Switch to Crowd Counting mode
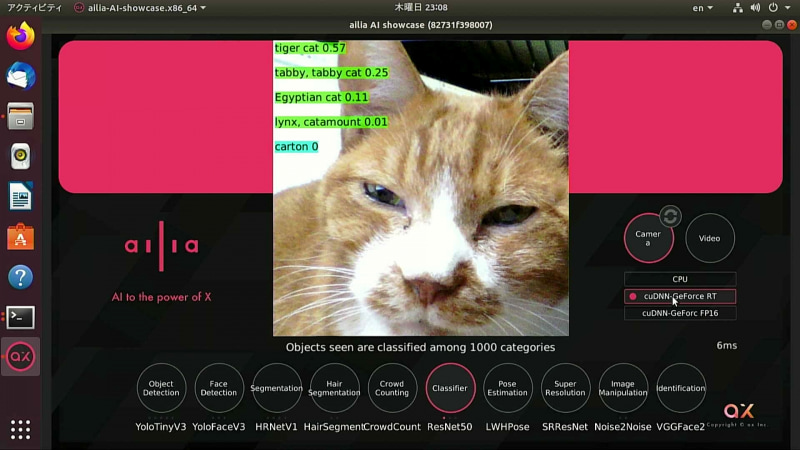 coord(392,388)
